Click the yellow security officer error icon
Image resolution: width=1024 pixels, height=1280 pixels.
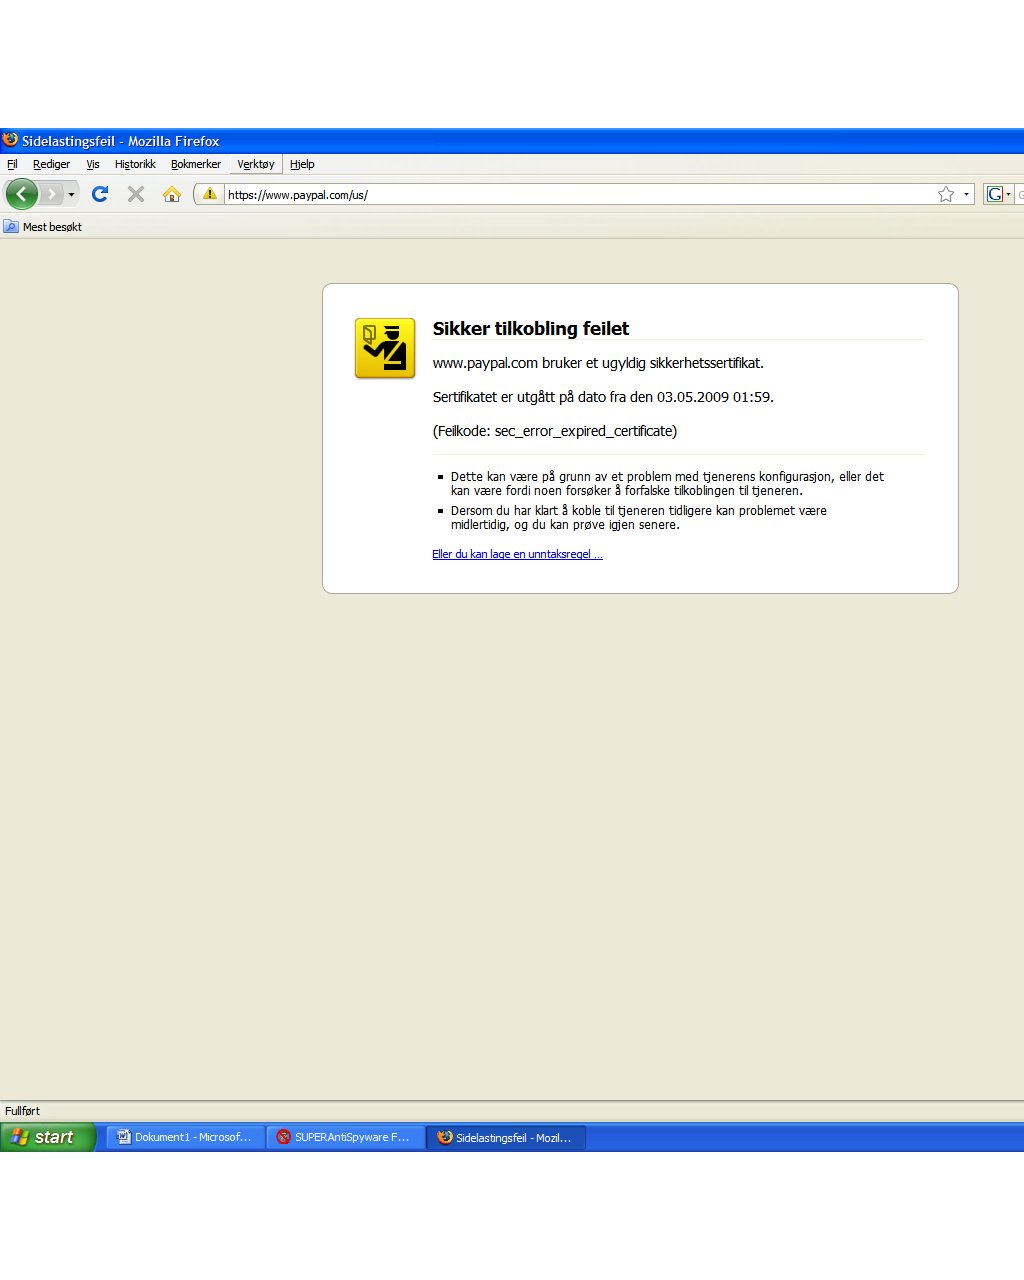385,348
